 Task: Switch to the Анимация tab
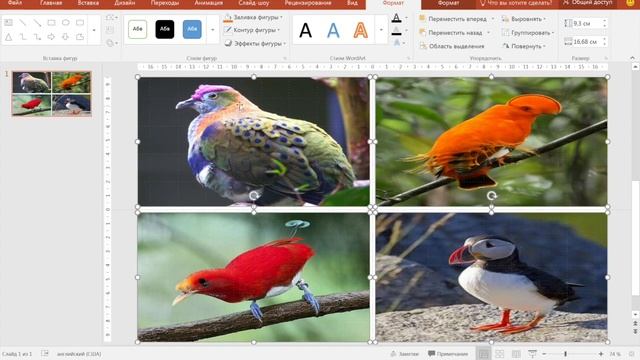209,3
